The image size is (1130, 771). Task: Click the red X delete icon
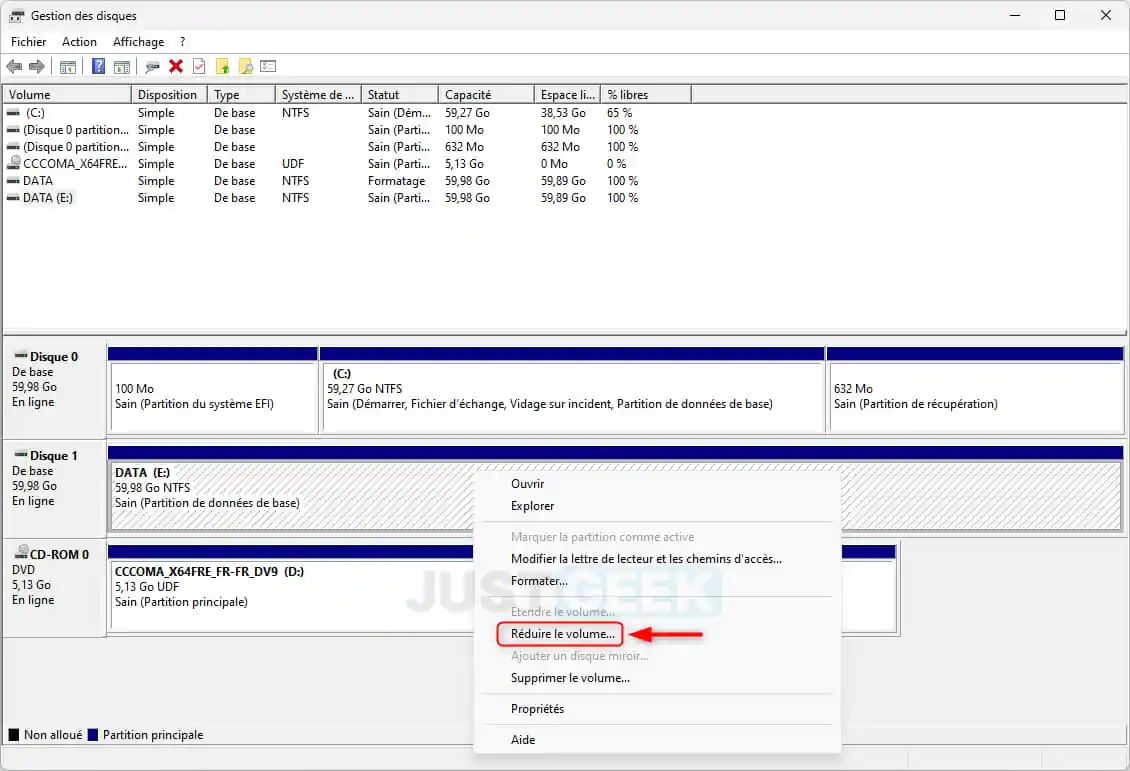pos(176,66)
